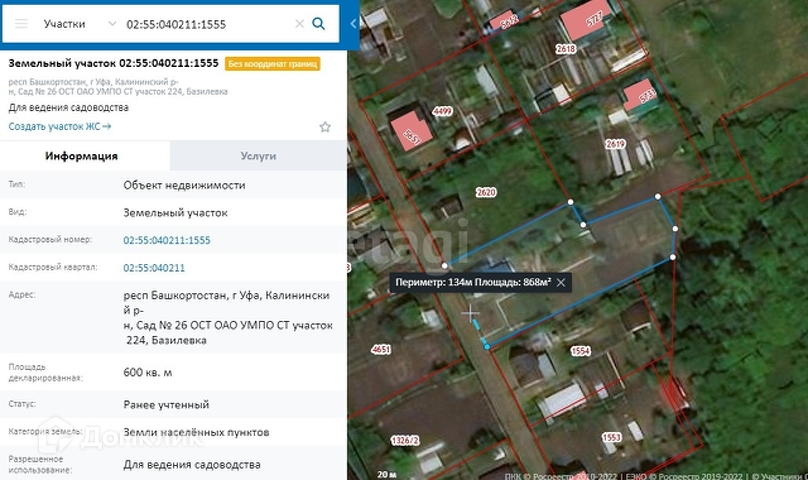
Task: Select parcel label 4651 on the map
Action: coord(380,350)
